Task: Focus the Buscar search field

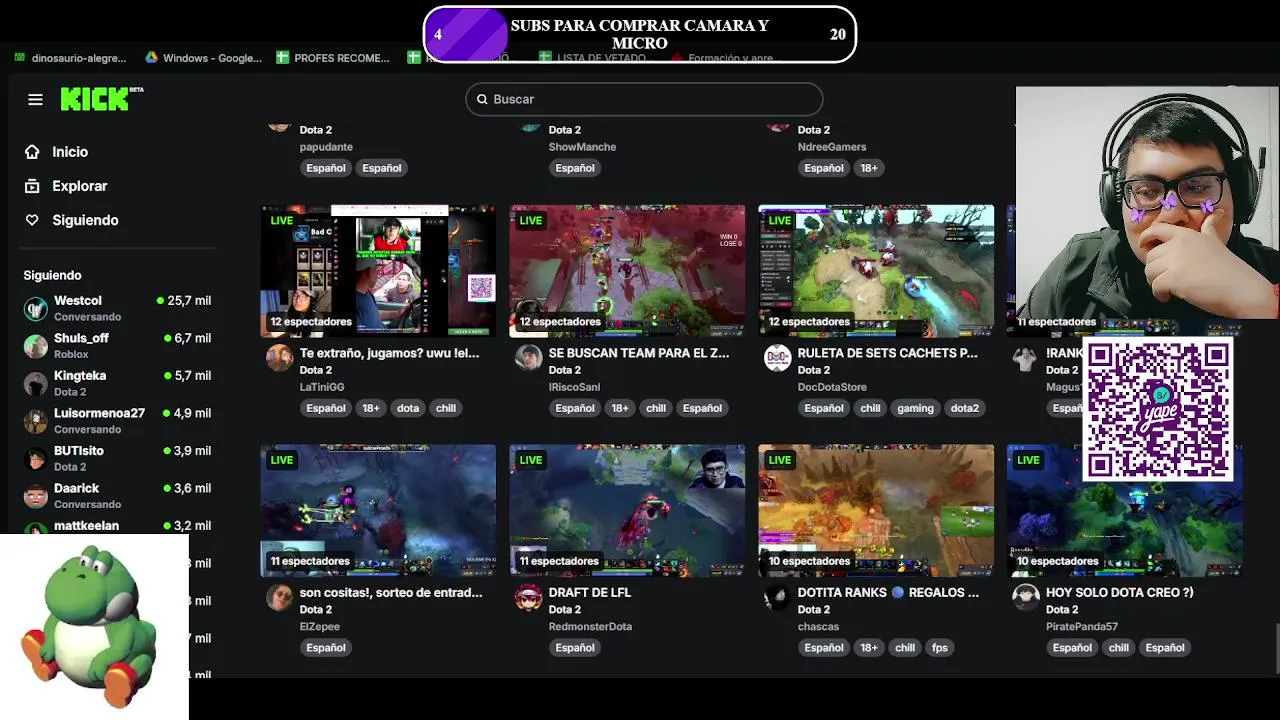Action: [644, 99]
